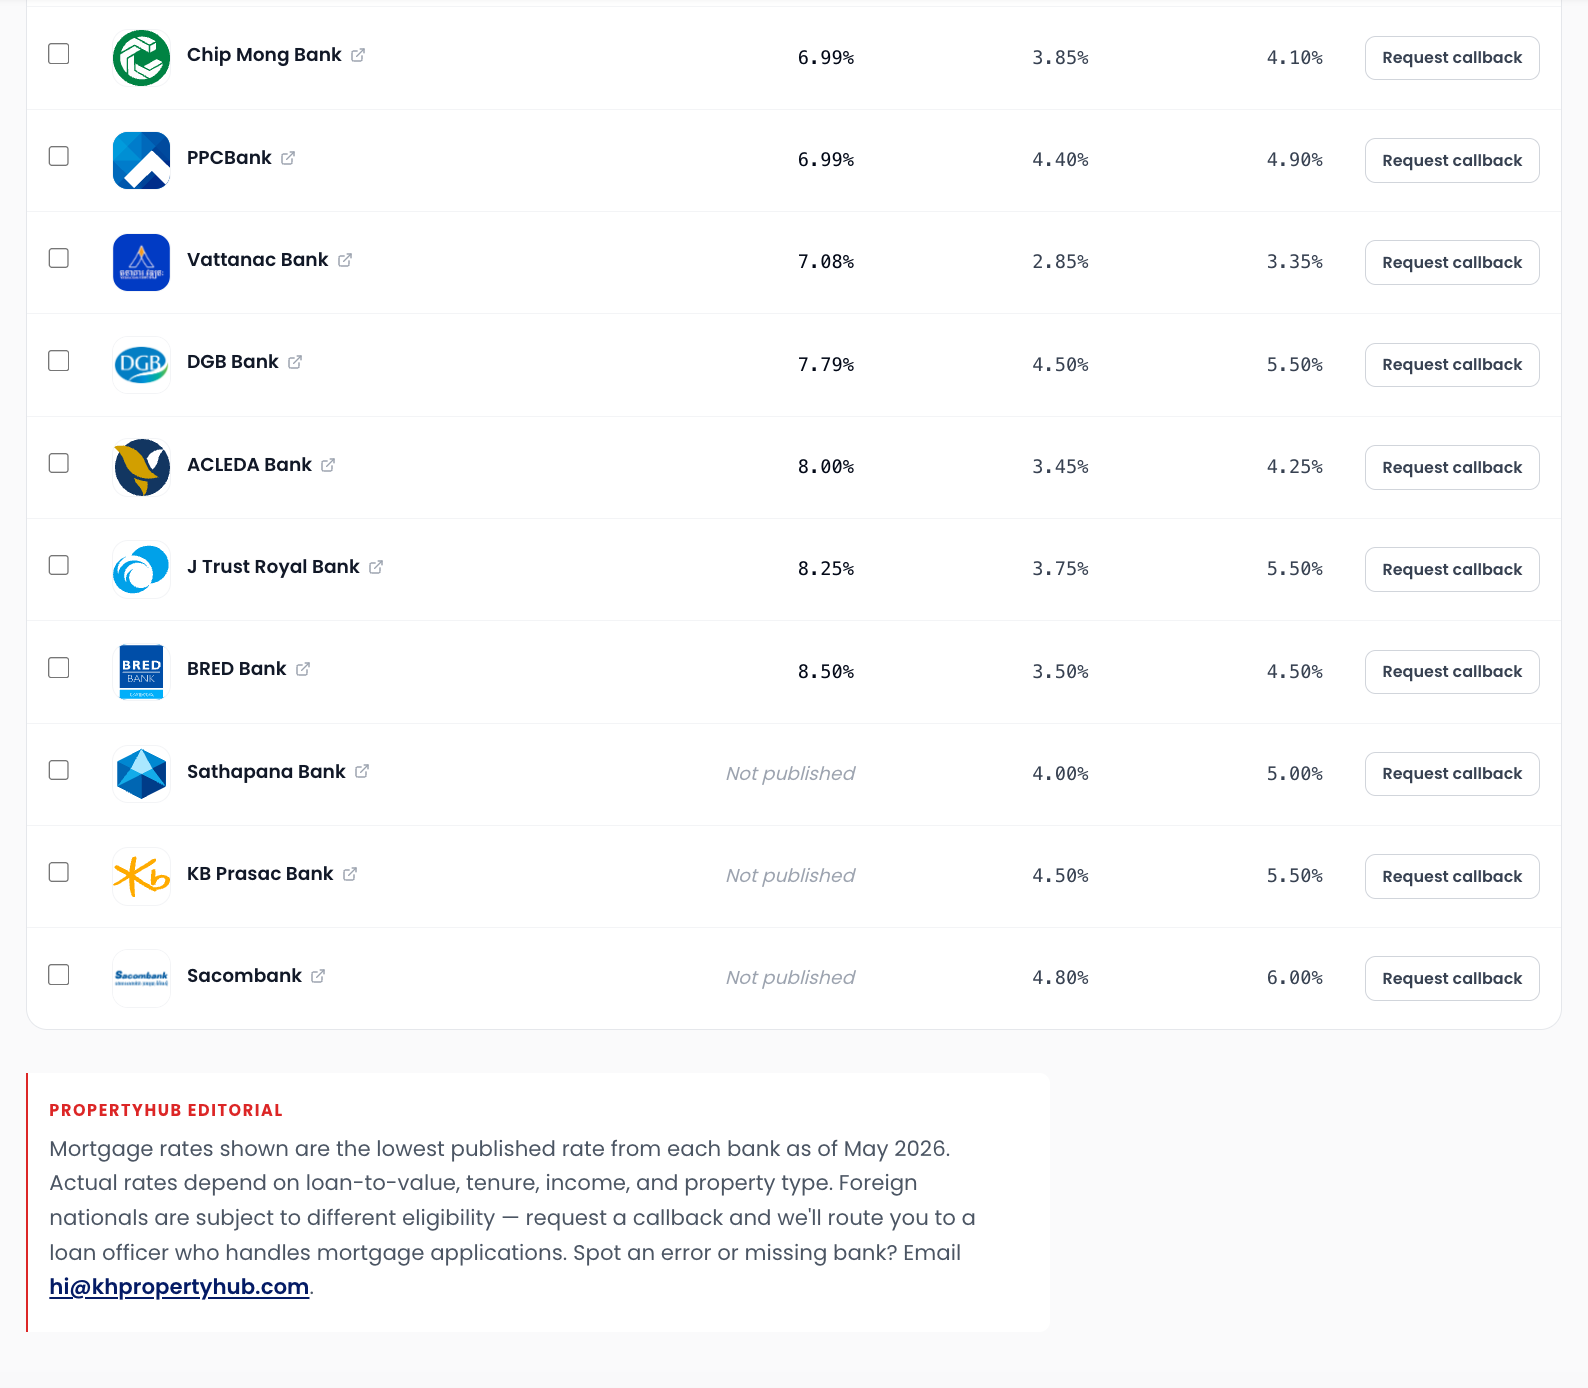Tick the Sacombank row checkbox

[x=59, y=974]
